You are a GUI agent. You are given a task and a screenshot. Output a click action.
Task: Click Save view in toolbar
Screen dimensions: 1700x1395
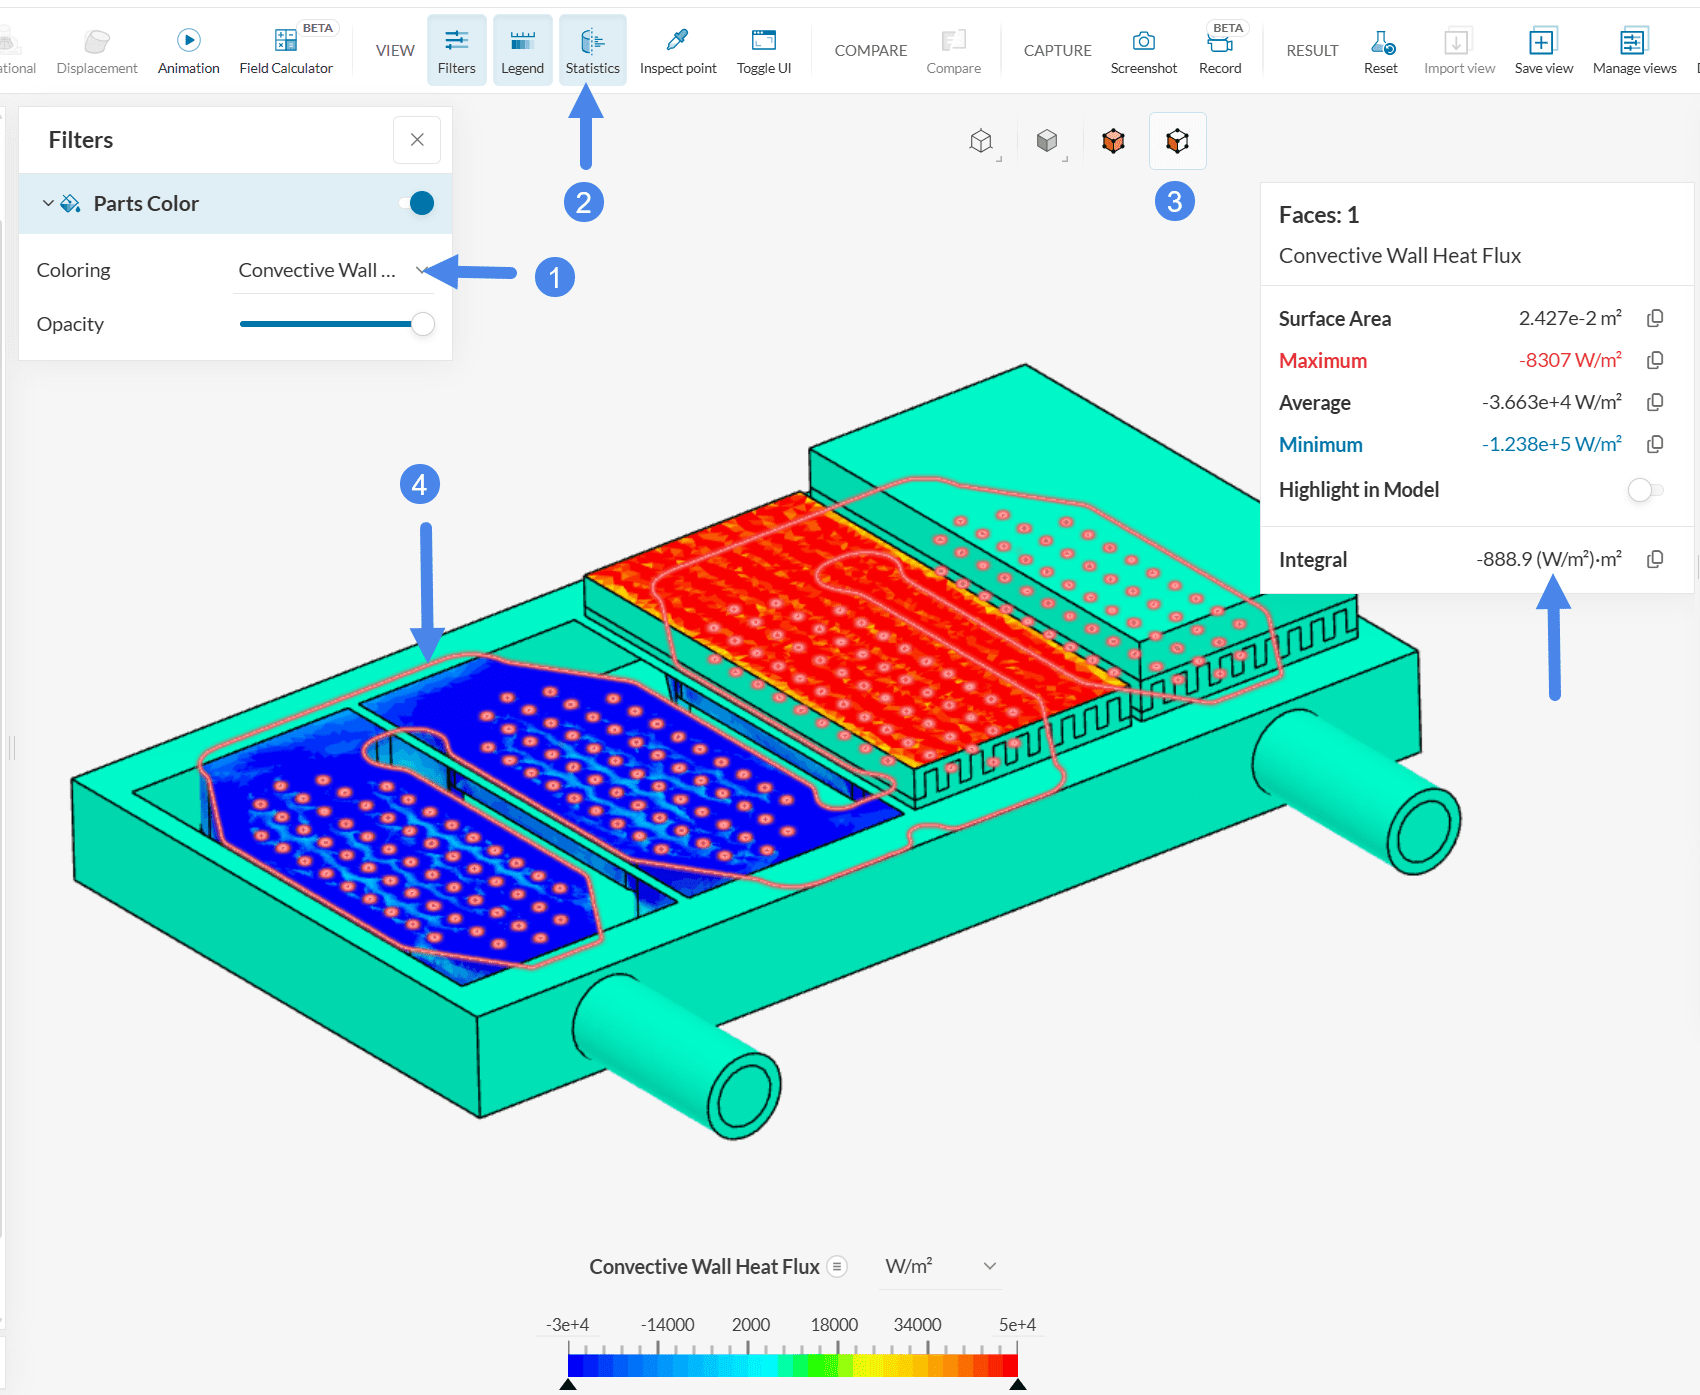tap(1543, 50)
